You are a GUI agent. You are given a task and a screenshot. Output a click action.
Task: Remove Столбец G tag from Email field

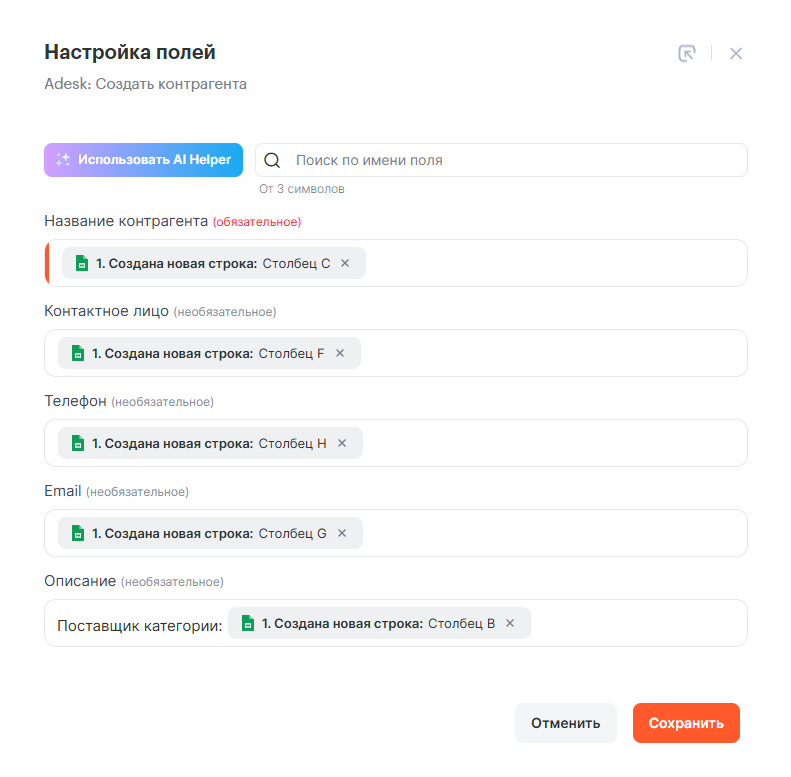(342, 533)
